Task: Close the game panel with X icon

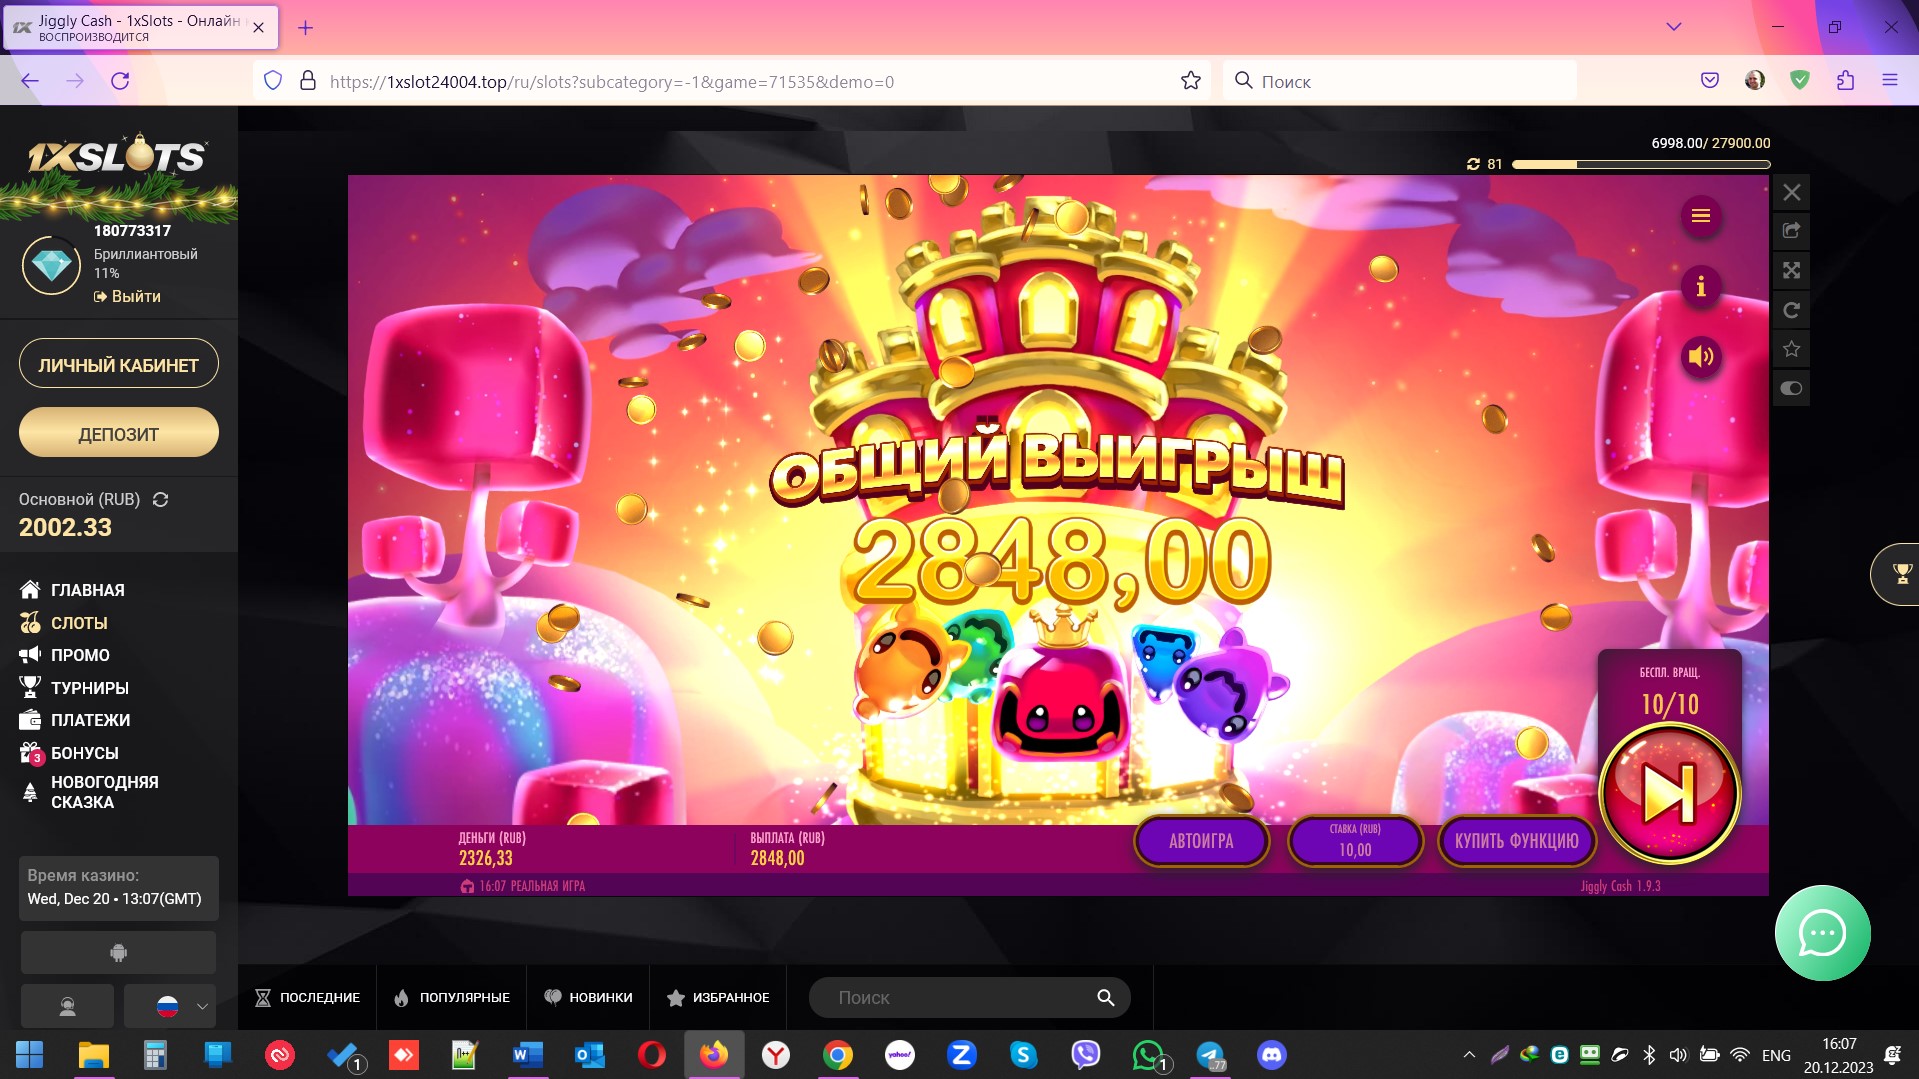Action: pyautogui.click(x=1791, y=192)
